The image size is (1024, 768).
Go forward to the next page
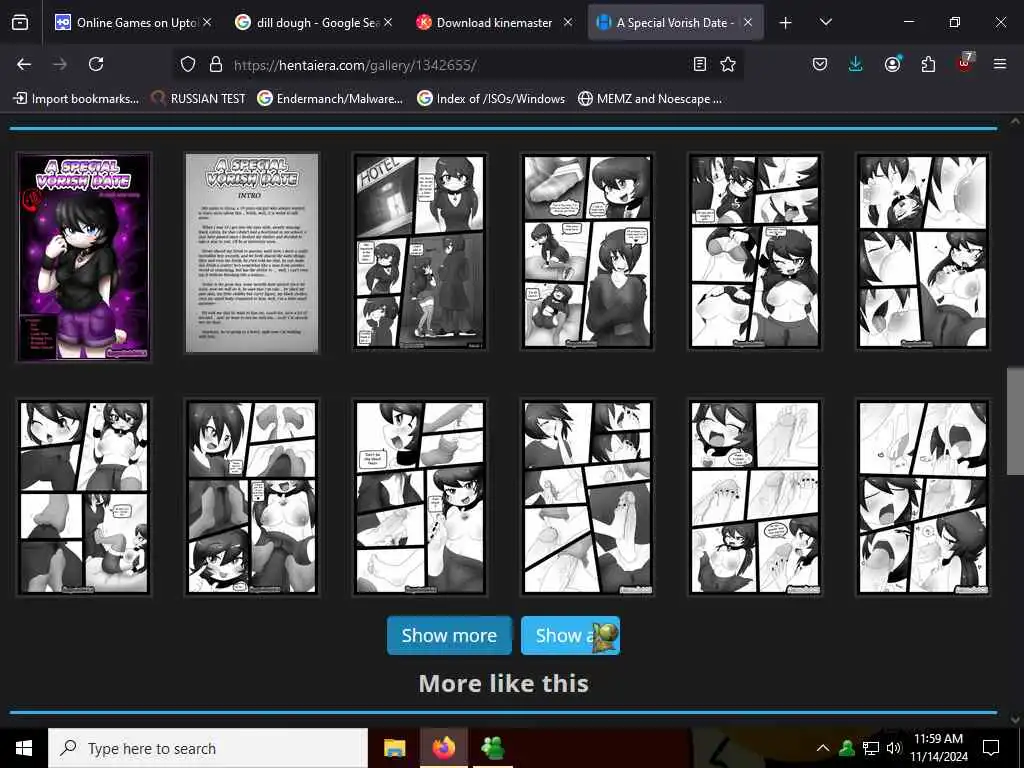(60, 64)
